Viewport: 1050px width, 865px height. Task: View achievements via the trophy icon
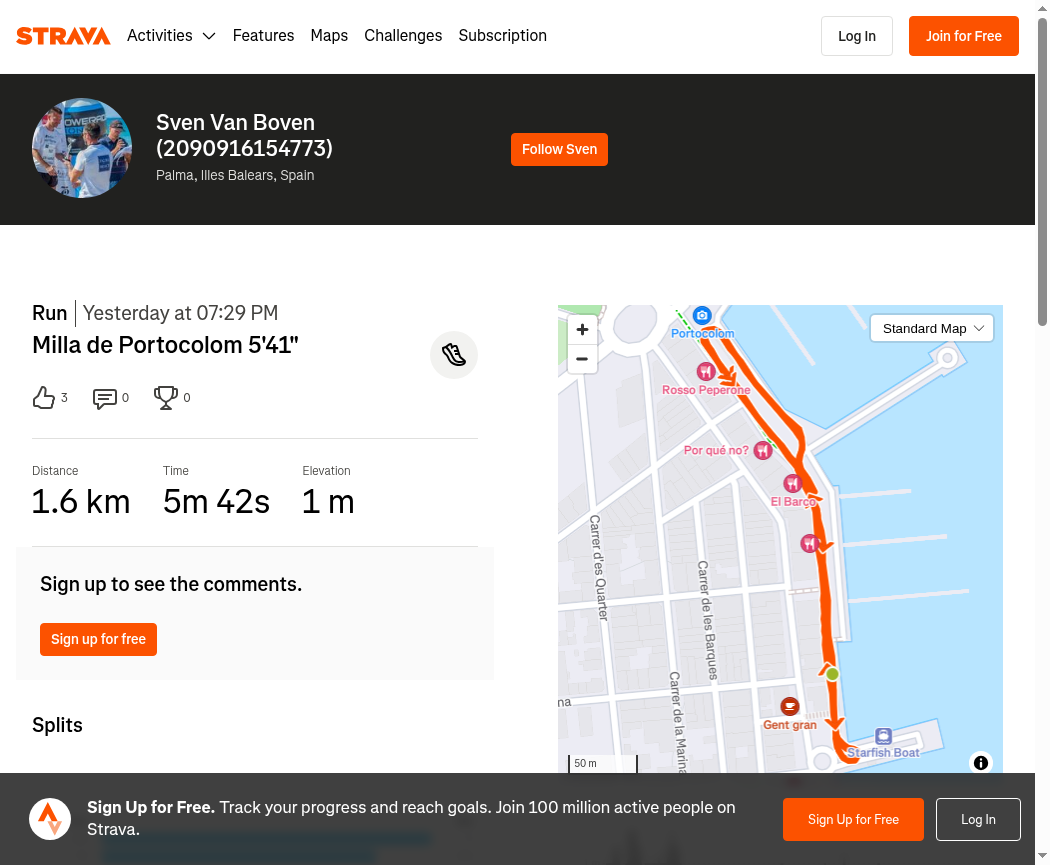(x=165, y=398)
